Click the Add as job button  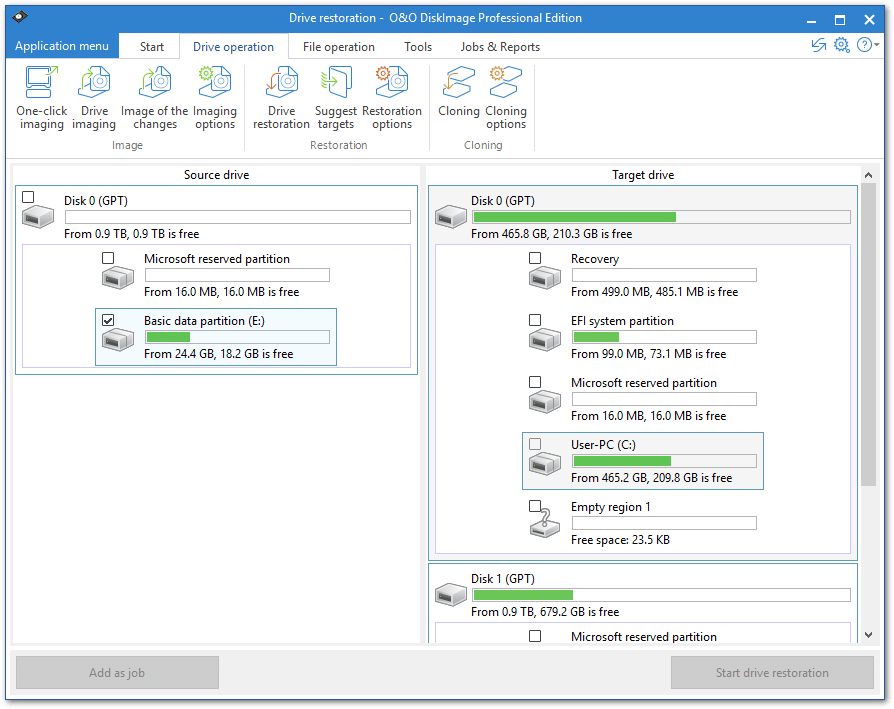(x=117, y=673)
